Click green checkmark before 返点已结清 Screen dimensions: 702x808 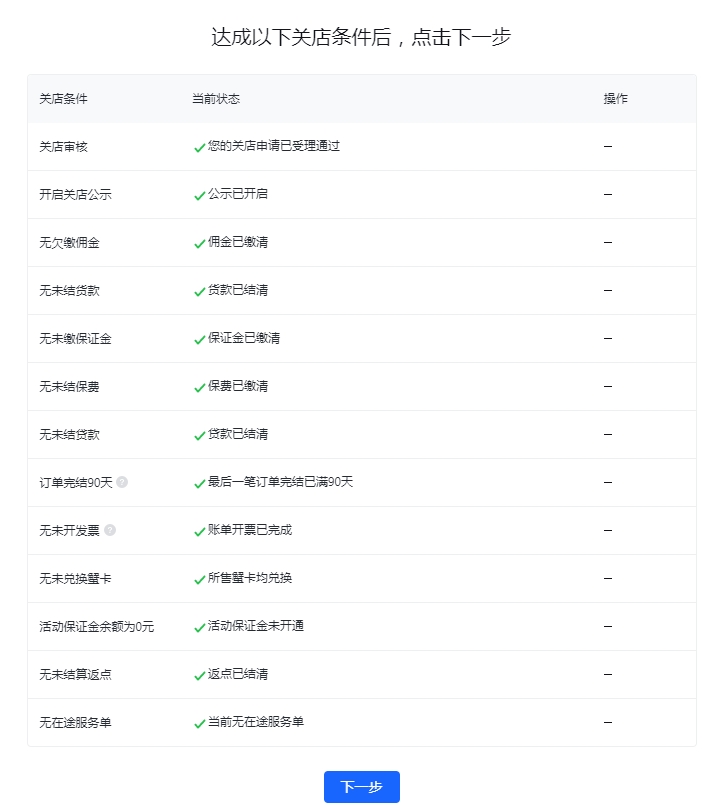coord(199,676)
